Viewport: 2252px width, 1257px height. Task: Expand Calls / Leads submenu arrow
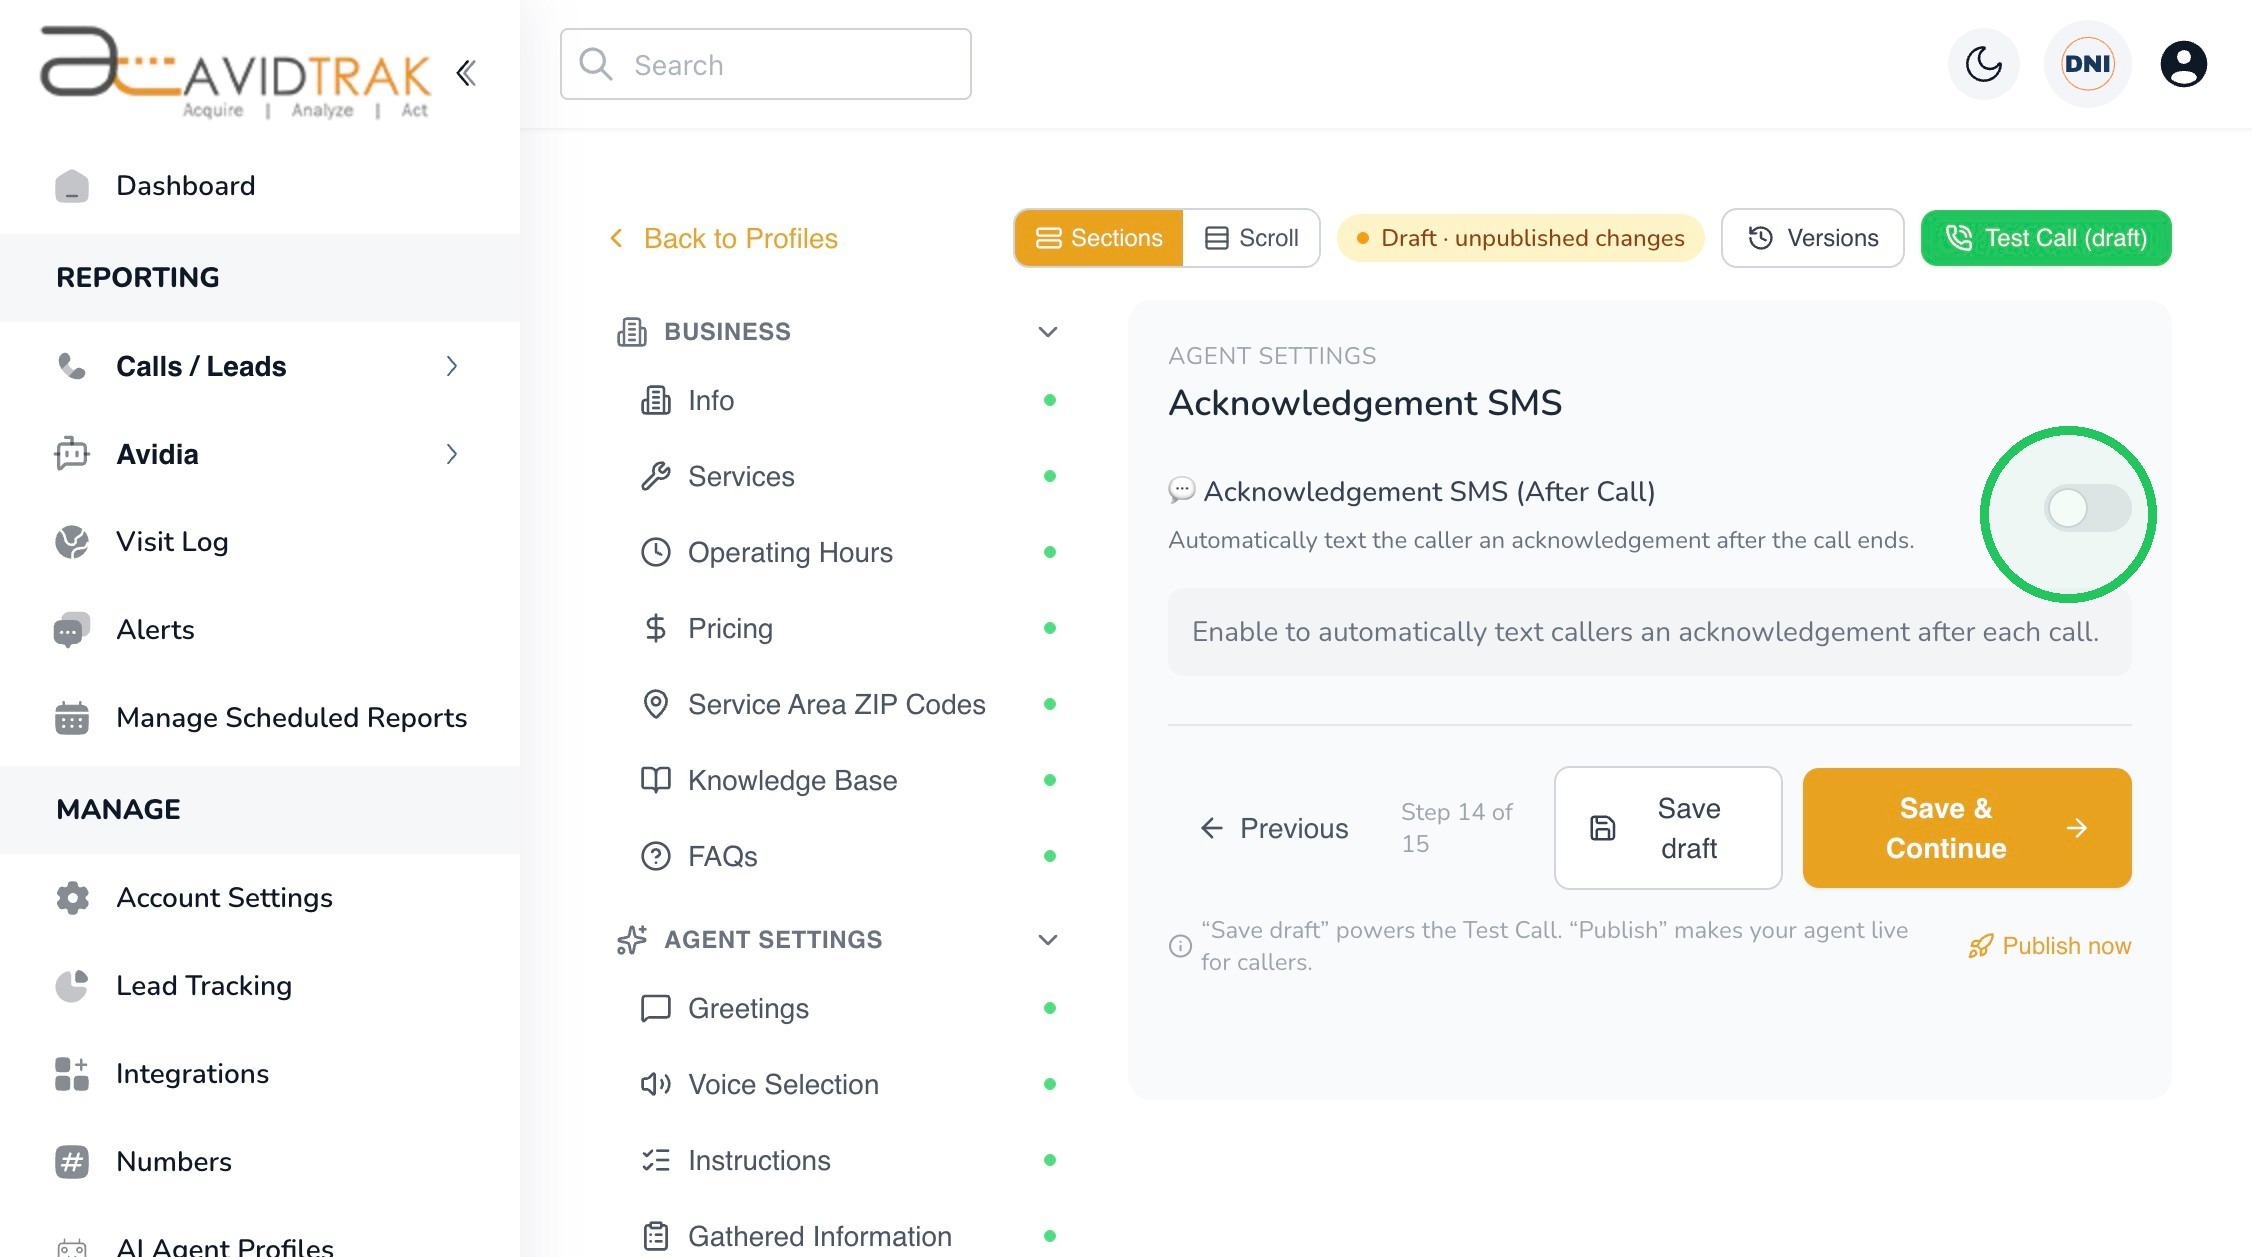click(x=452, y=367)
